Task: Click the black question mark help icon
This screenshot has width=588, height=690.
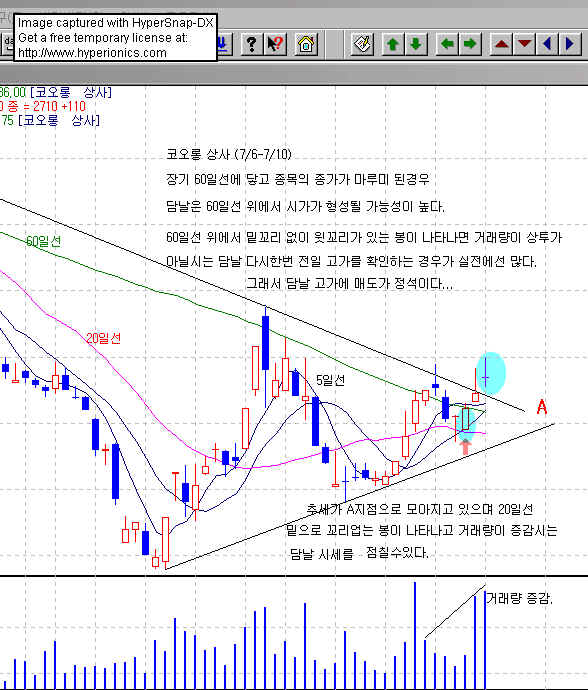Action: pos(252,44)
